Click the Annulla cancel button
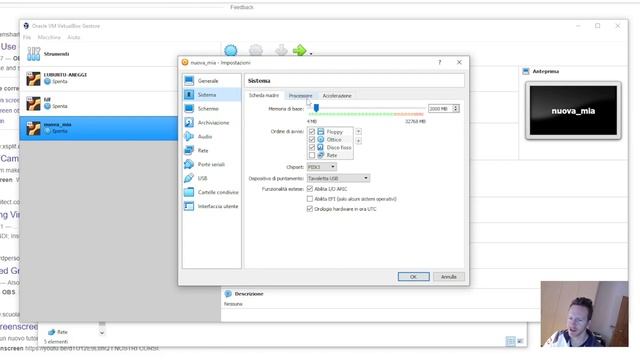640x360 pixels. 449,277
